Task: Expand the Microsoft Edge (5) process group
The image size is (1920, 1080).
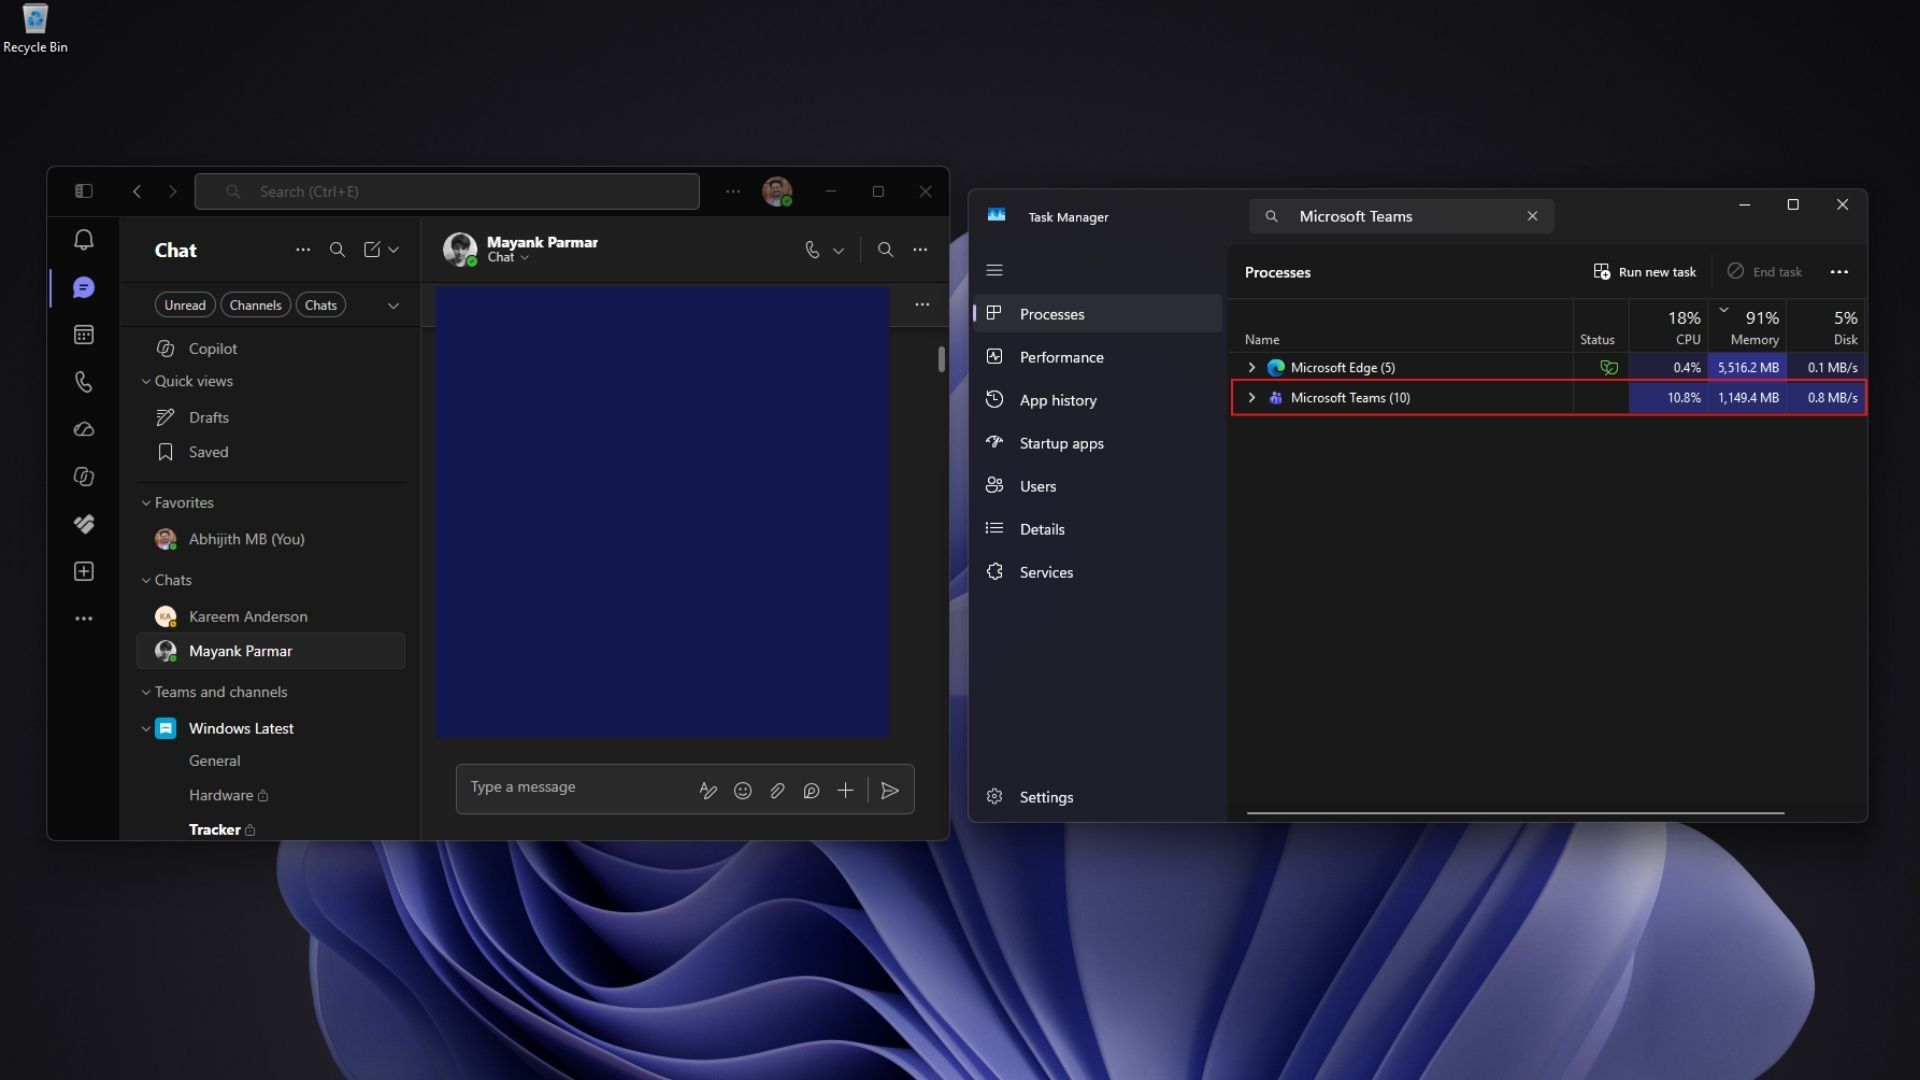Action: coord(1251,368)
